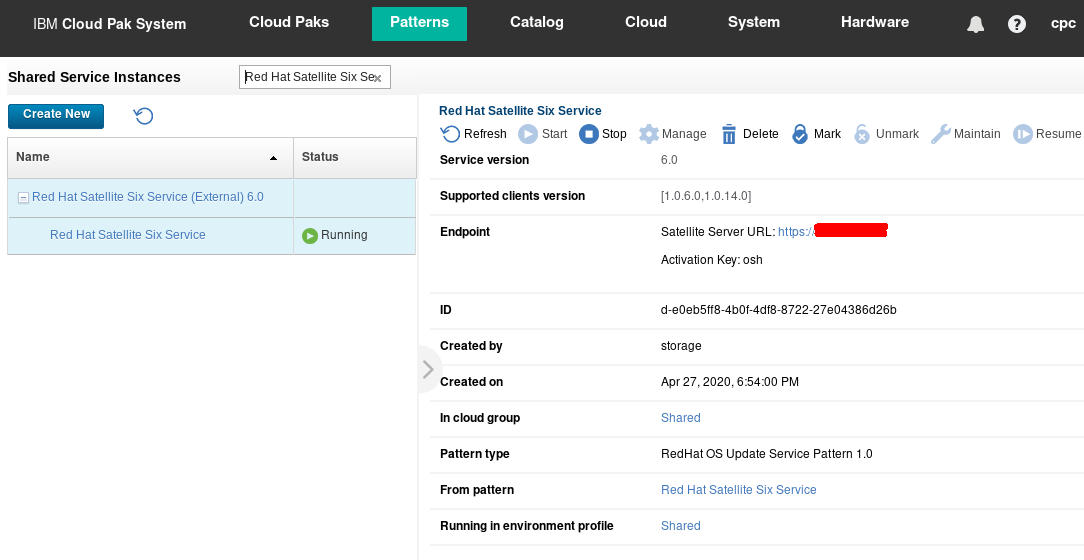This screenshot has height=560, width=1084.
Task: Open the Patterns menu
Action: coord(419,24)
